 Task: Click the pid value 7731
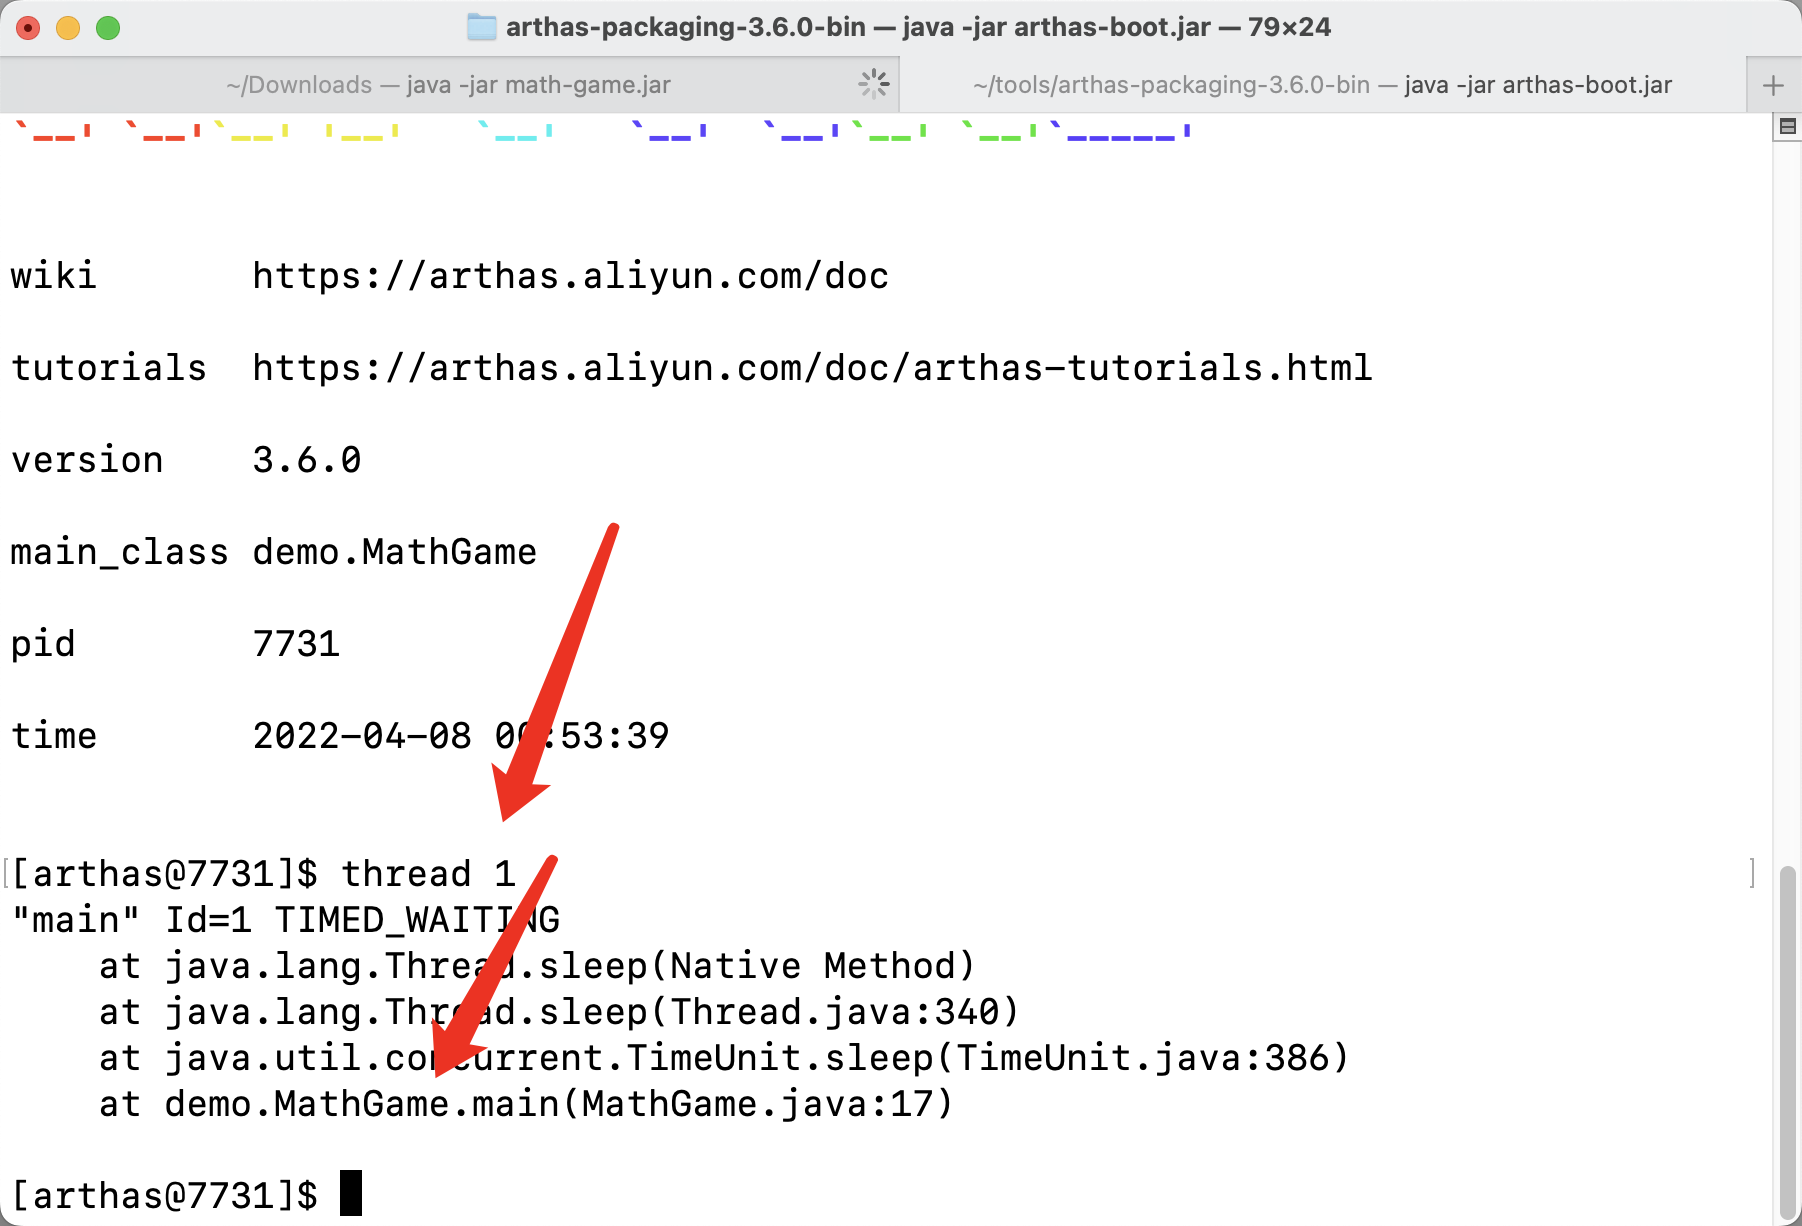(297, 644)
